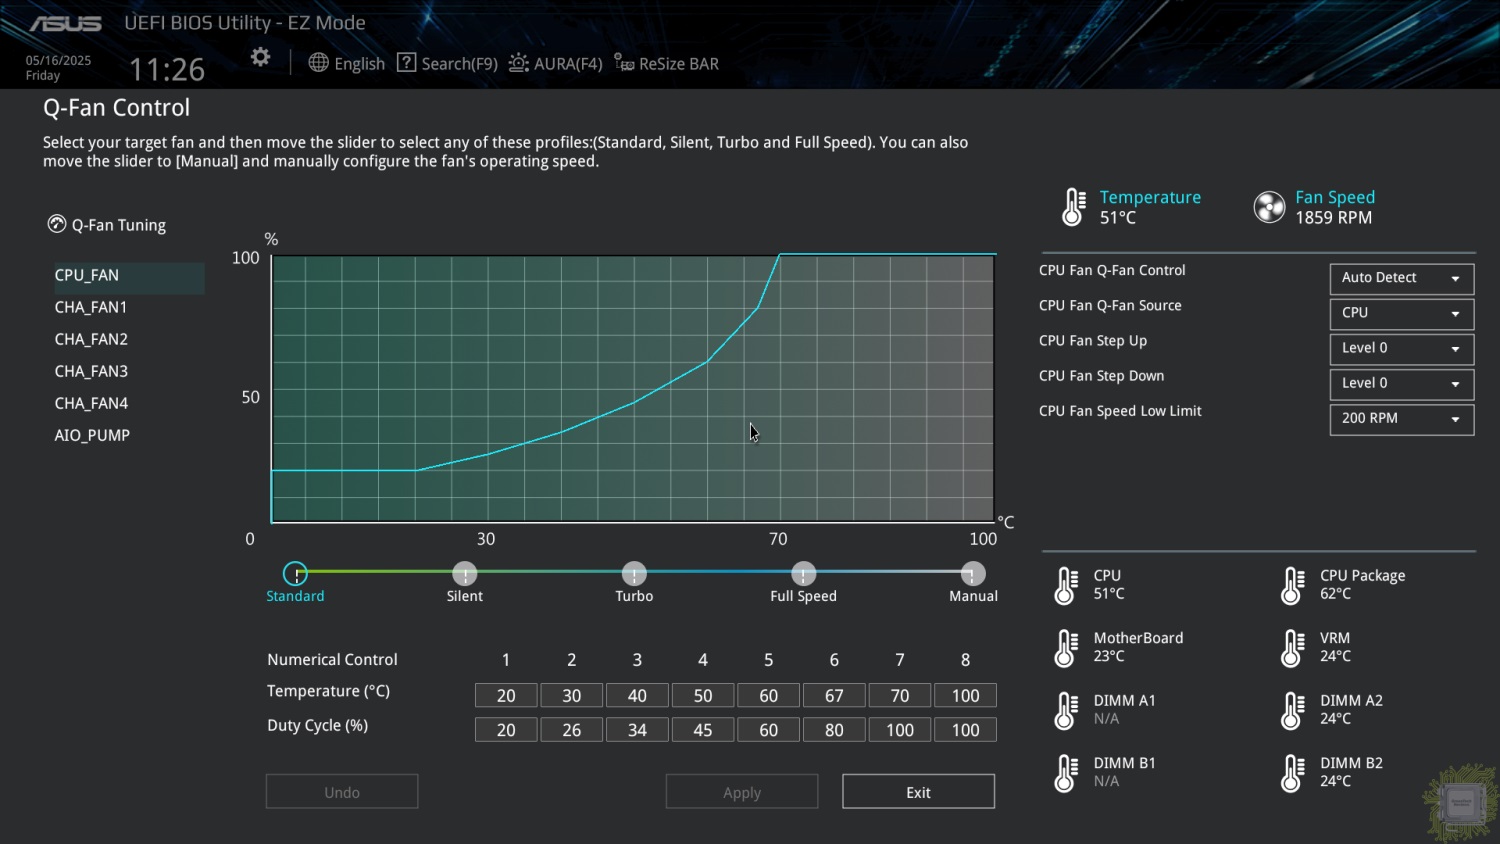The width and height of the screenshot is (1500, 844).
Task: Click duty cycle field showing 26
Action: (x=572, y=730)
